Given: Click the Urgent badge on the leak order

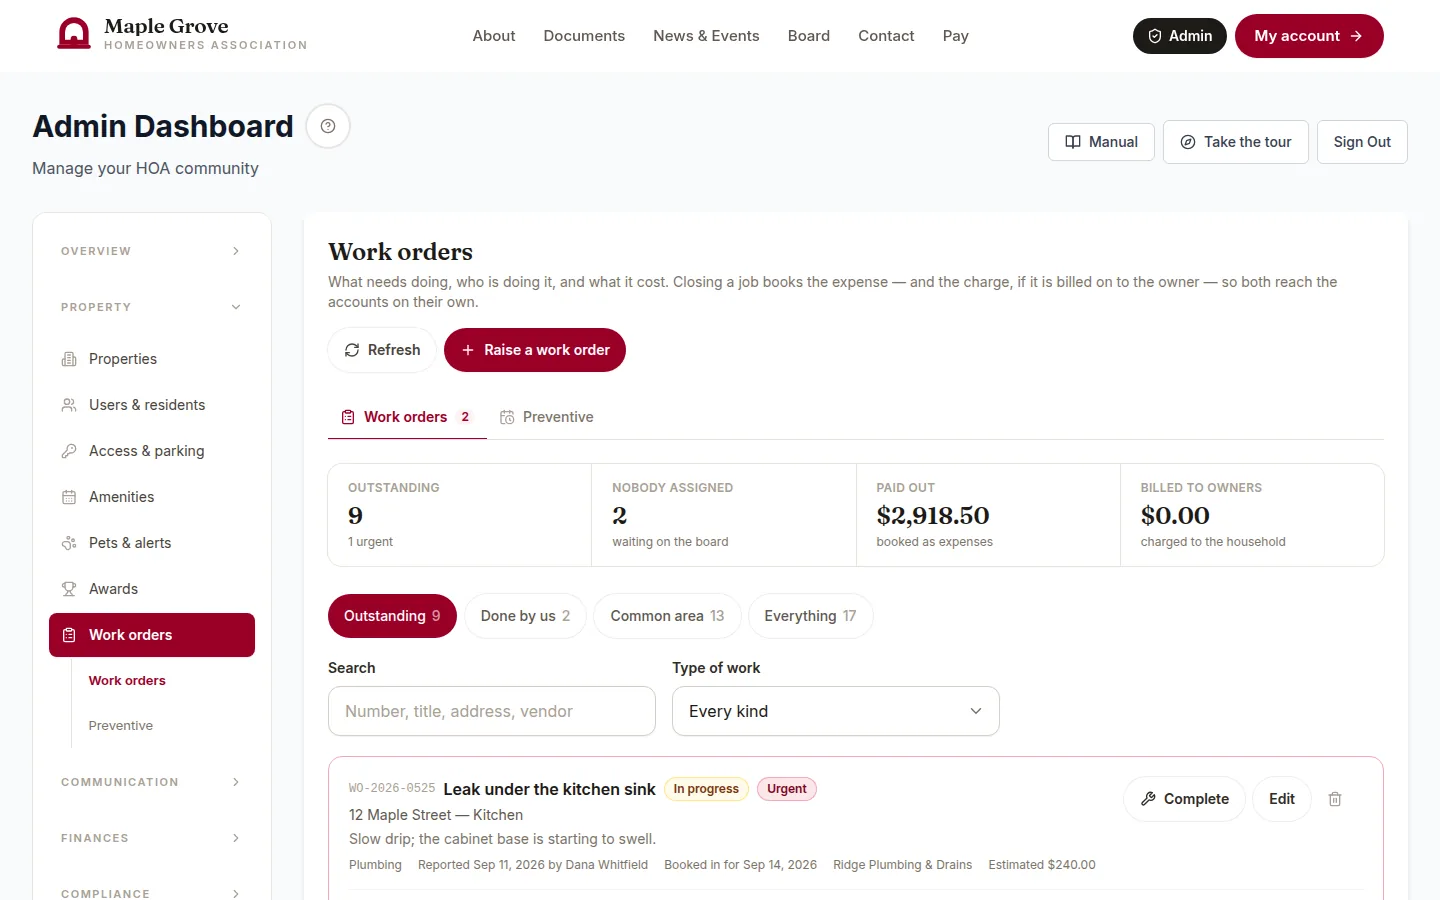Looking at the screenshot, I should pos(787,789).
